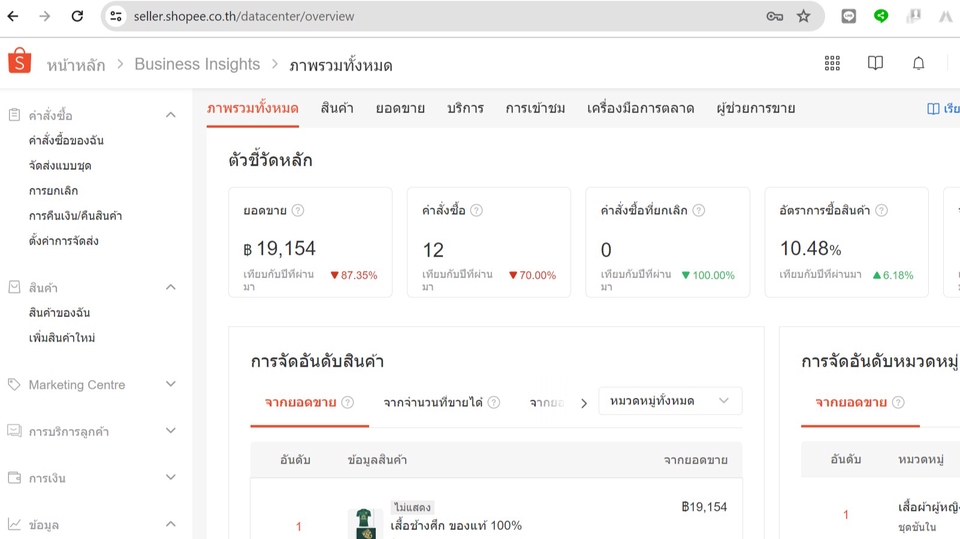Screen dimensions: 960x539
Task: Collapse the สินค้า sidebar section
Action: [x=171, y=287]
